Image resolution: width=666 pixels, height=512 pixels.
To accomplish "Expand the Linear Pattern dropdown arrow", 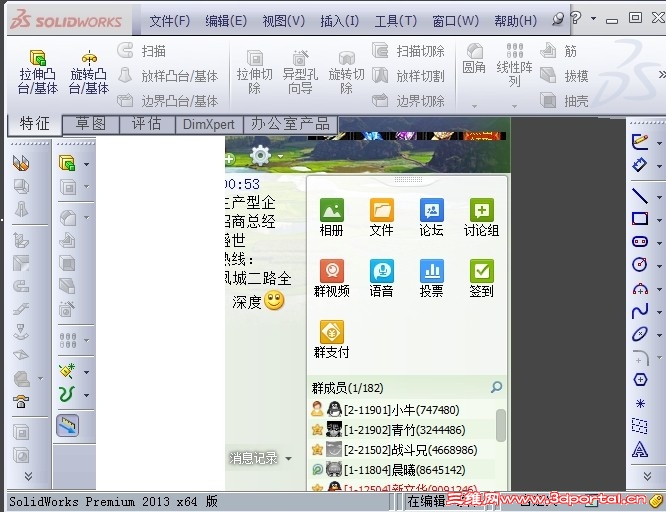I will point(514,106).
